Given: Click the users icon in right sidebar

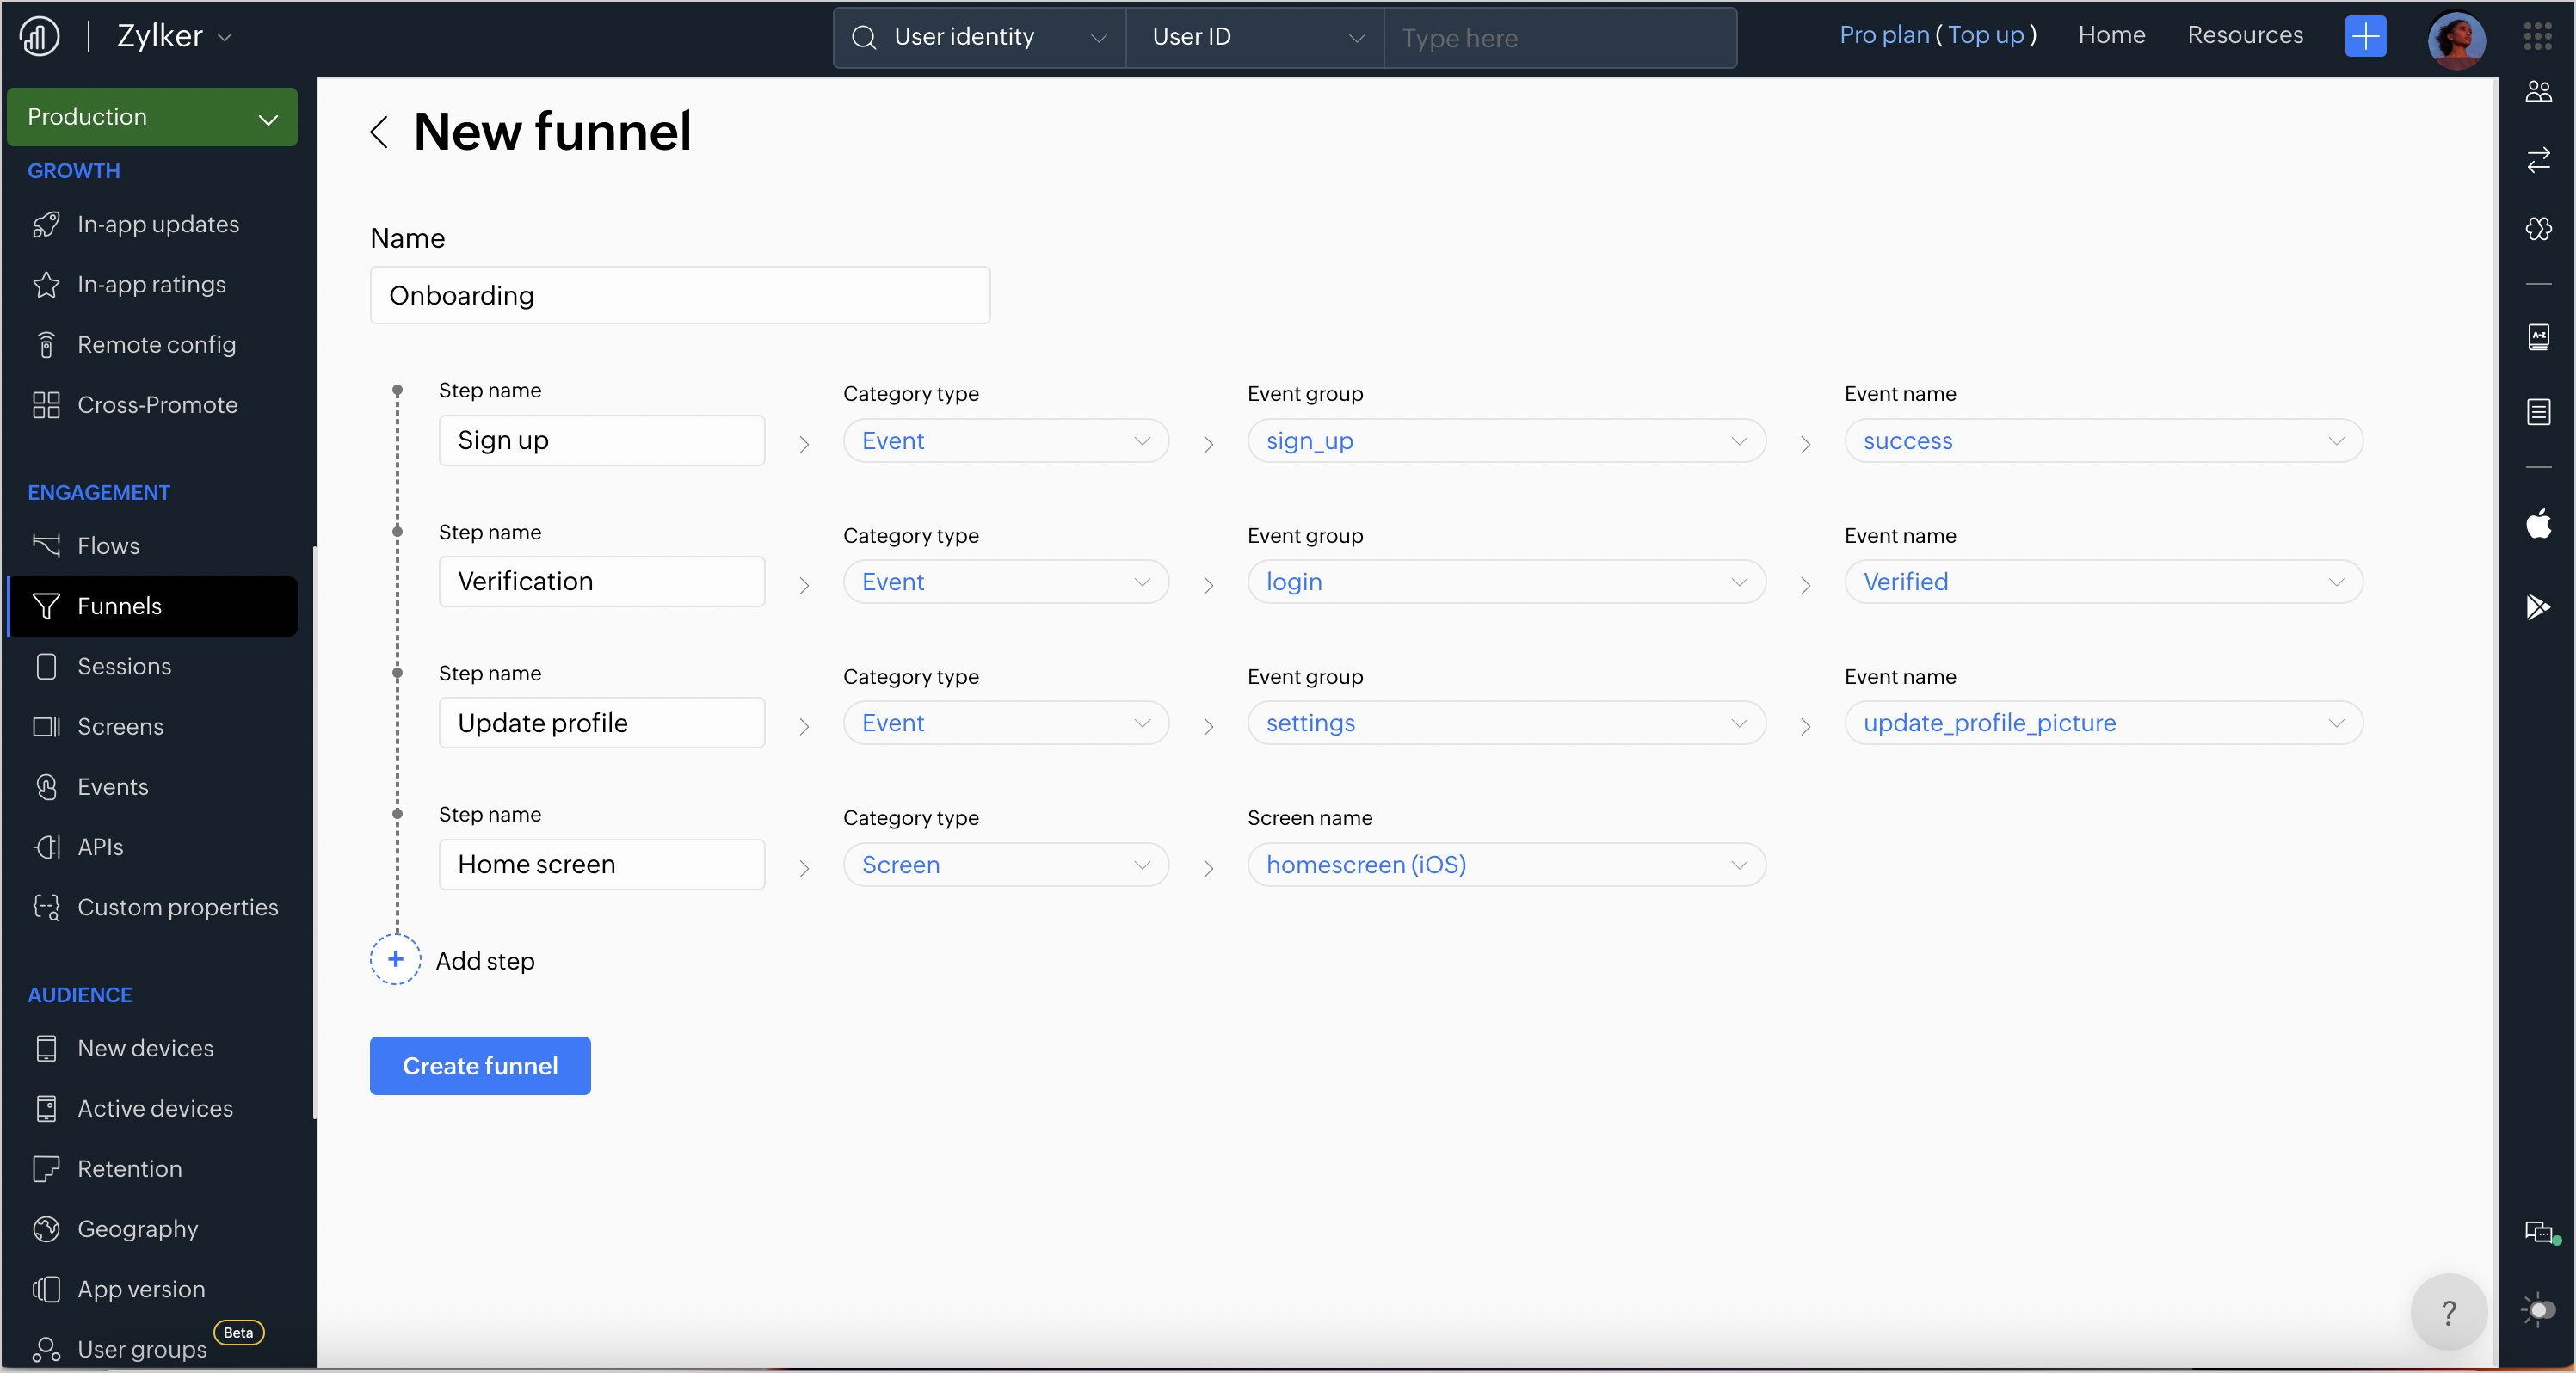Looking at the screenshot, I should pyautogui.click(x=2538, y=92).
